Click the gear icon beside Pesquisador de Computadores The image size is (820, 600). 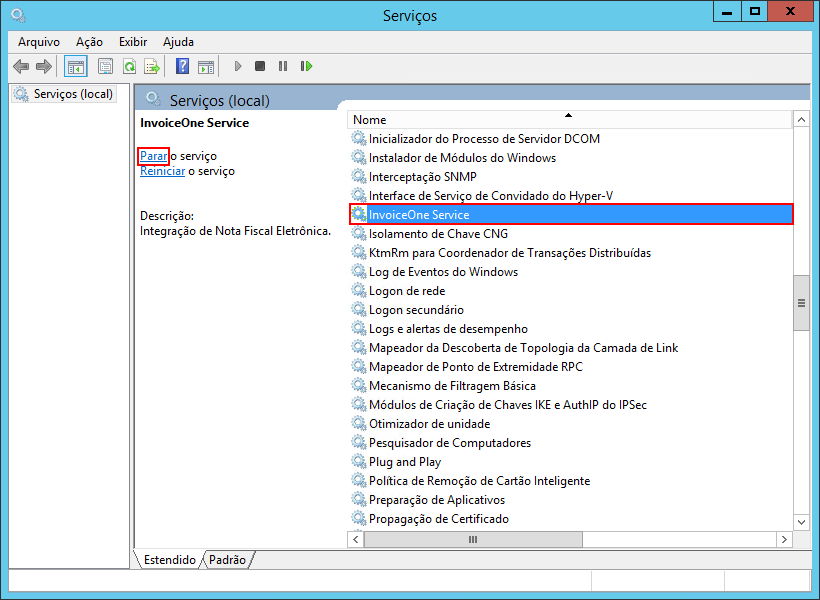(358, 442)
